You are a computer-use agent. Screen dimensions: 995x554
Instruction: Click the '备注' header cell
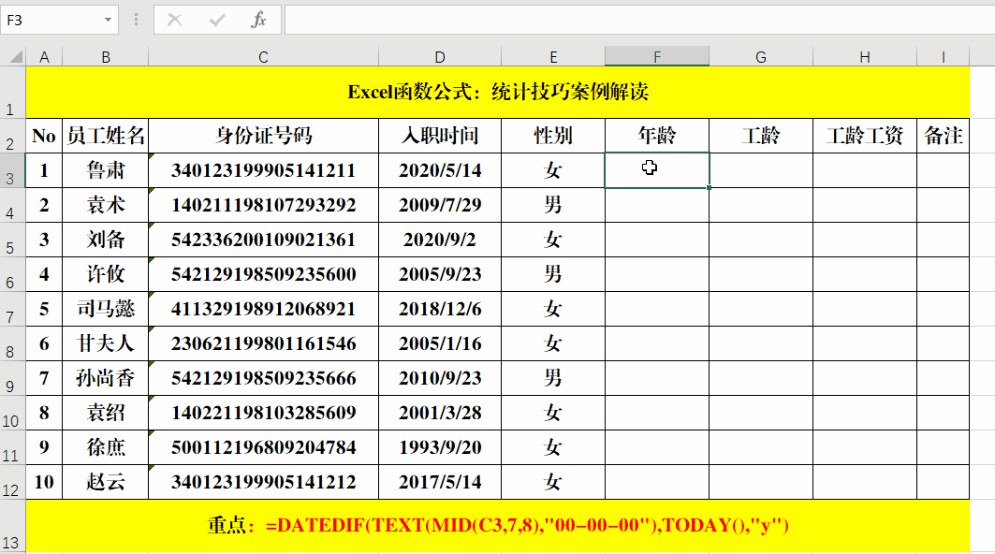point(943,136)
